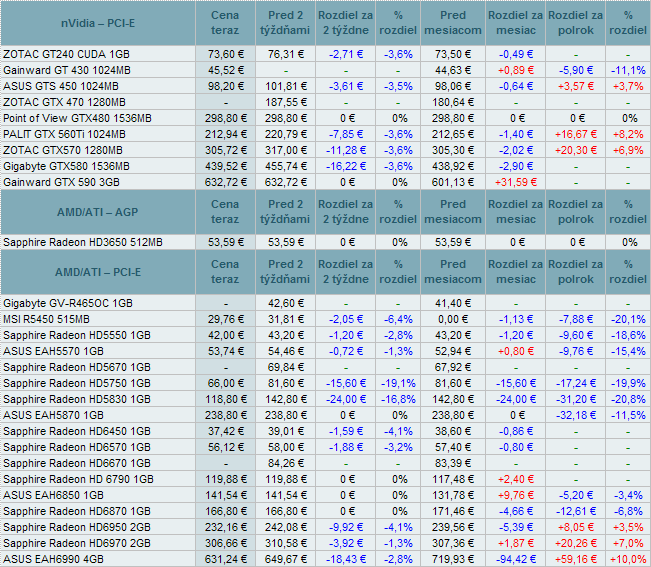Click the -20,1% percentage value
The height and width of the screenshot is (567, 651).
pos(628,319)
